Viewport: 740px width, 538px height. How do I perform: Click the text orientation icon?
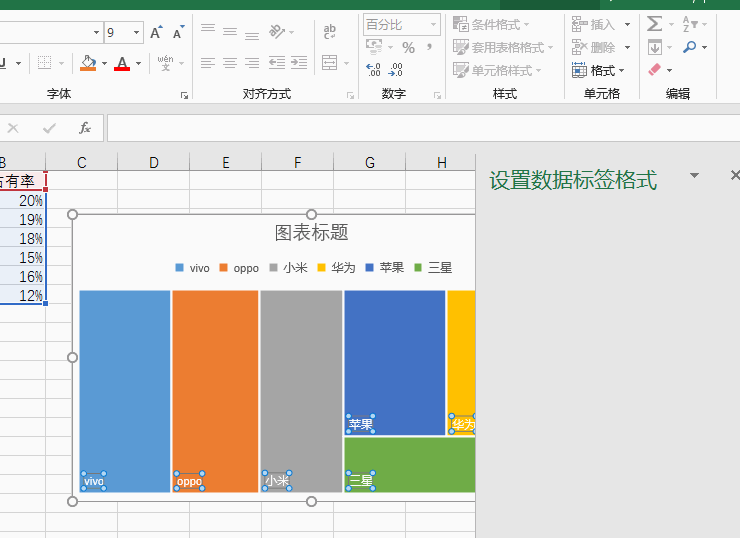coord(277,32)
